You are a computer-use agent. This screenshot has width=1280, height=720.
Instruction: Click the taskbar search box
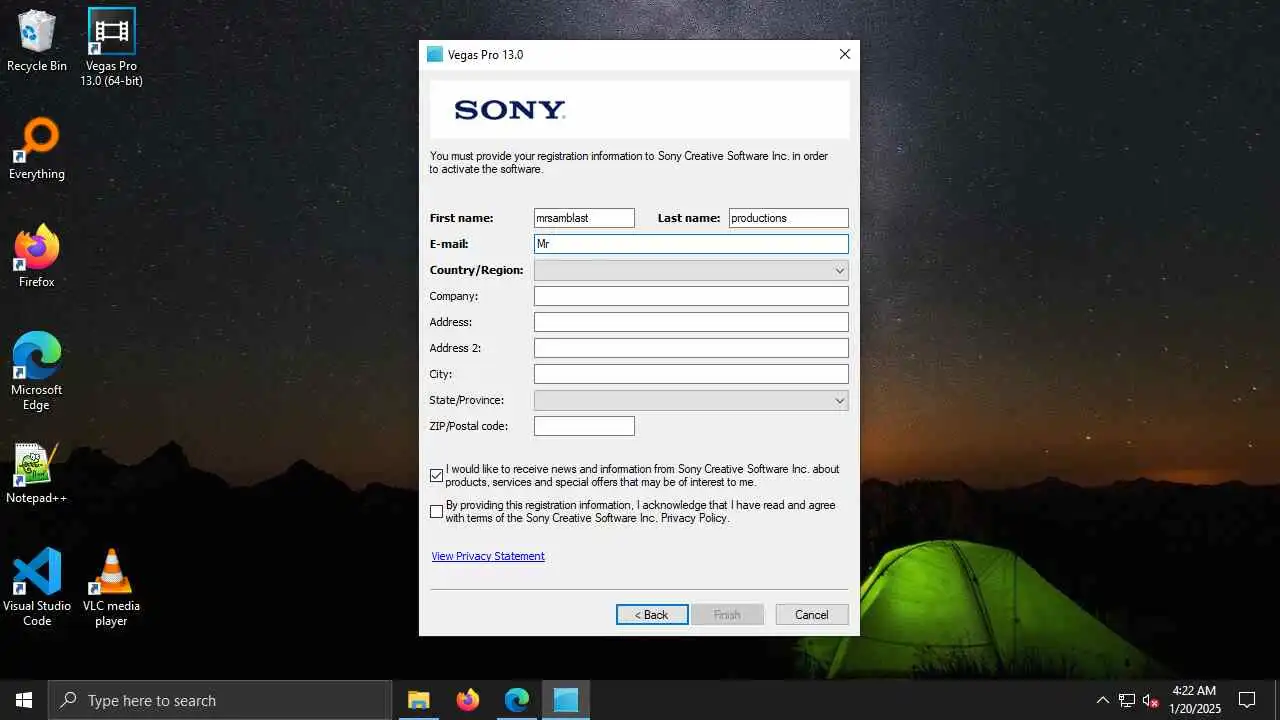pyautogui.click(x=220, y=700)
